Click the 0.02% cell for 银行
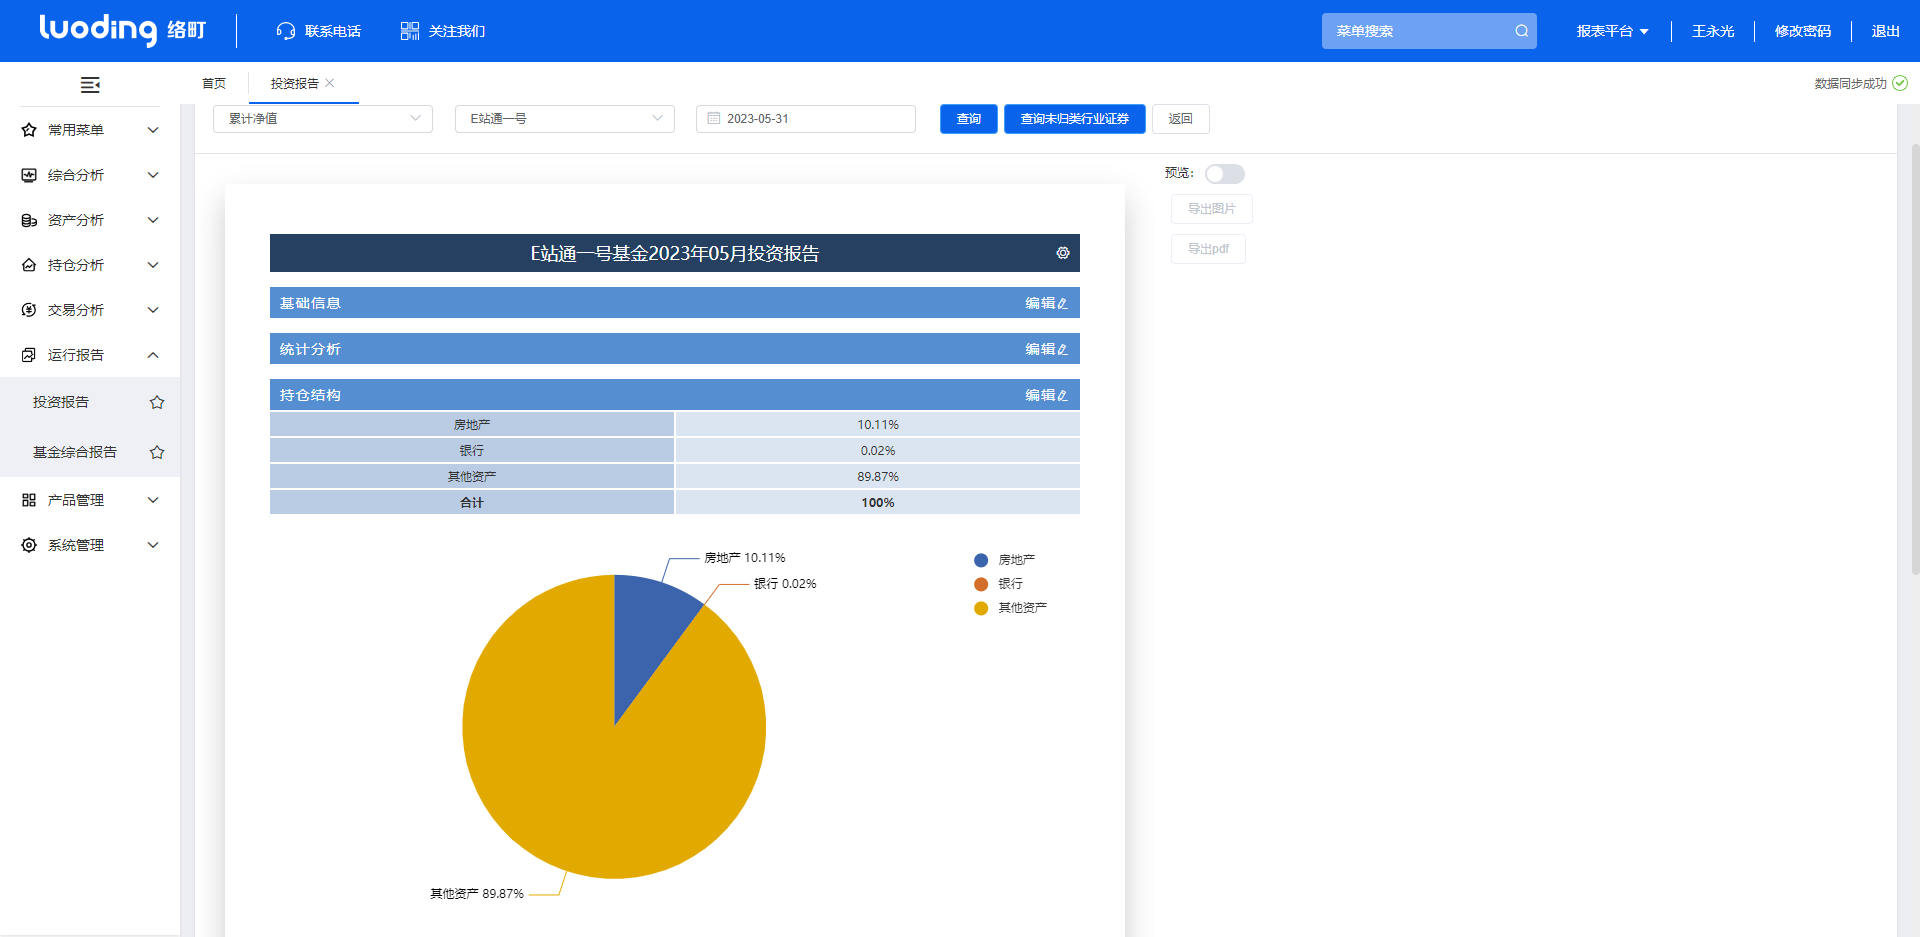The width and height of the screenshot is (1920, 937). click(x=878, y=451)
